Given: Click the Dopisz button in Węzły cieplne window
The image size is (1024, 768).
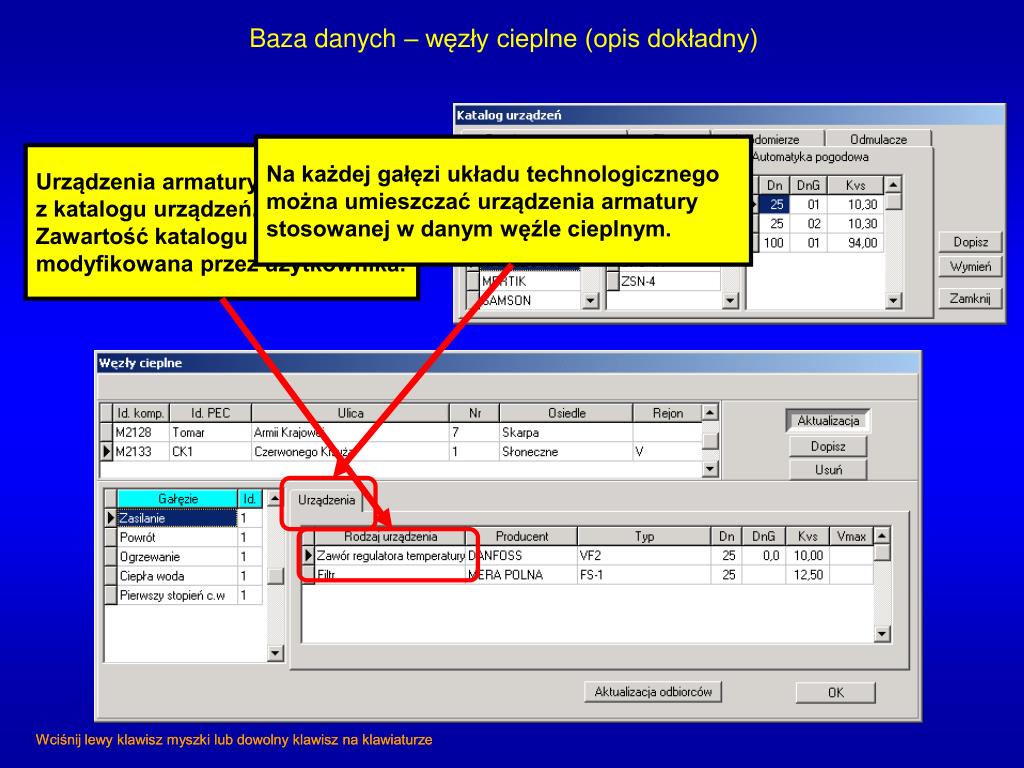Looking at the screenshot, I should 827,446.
